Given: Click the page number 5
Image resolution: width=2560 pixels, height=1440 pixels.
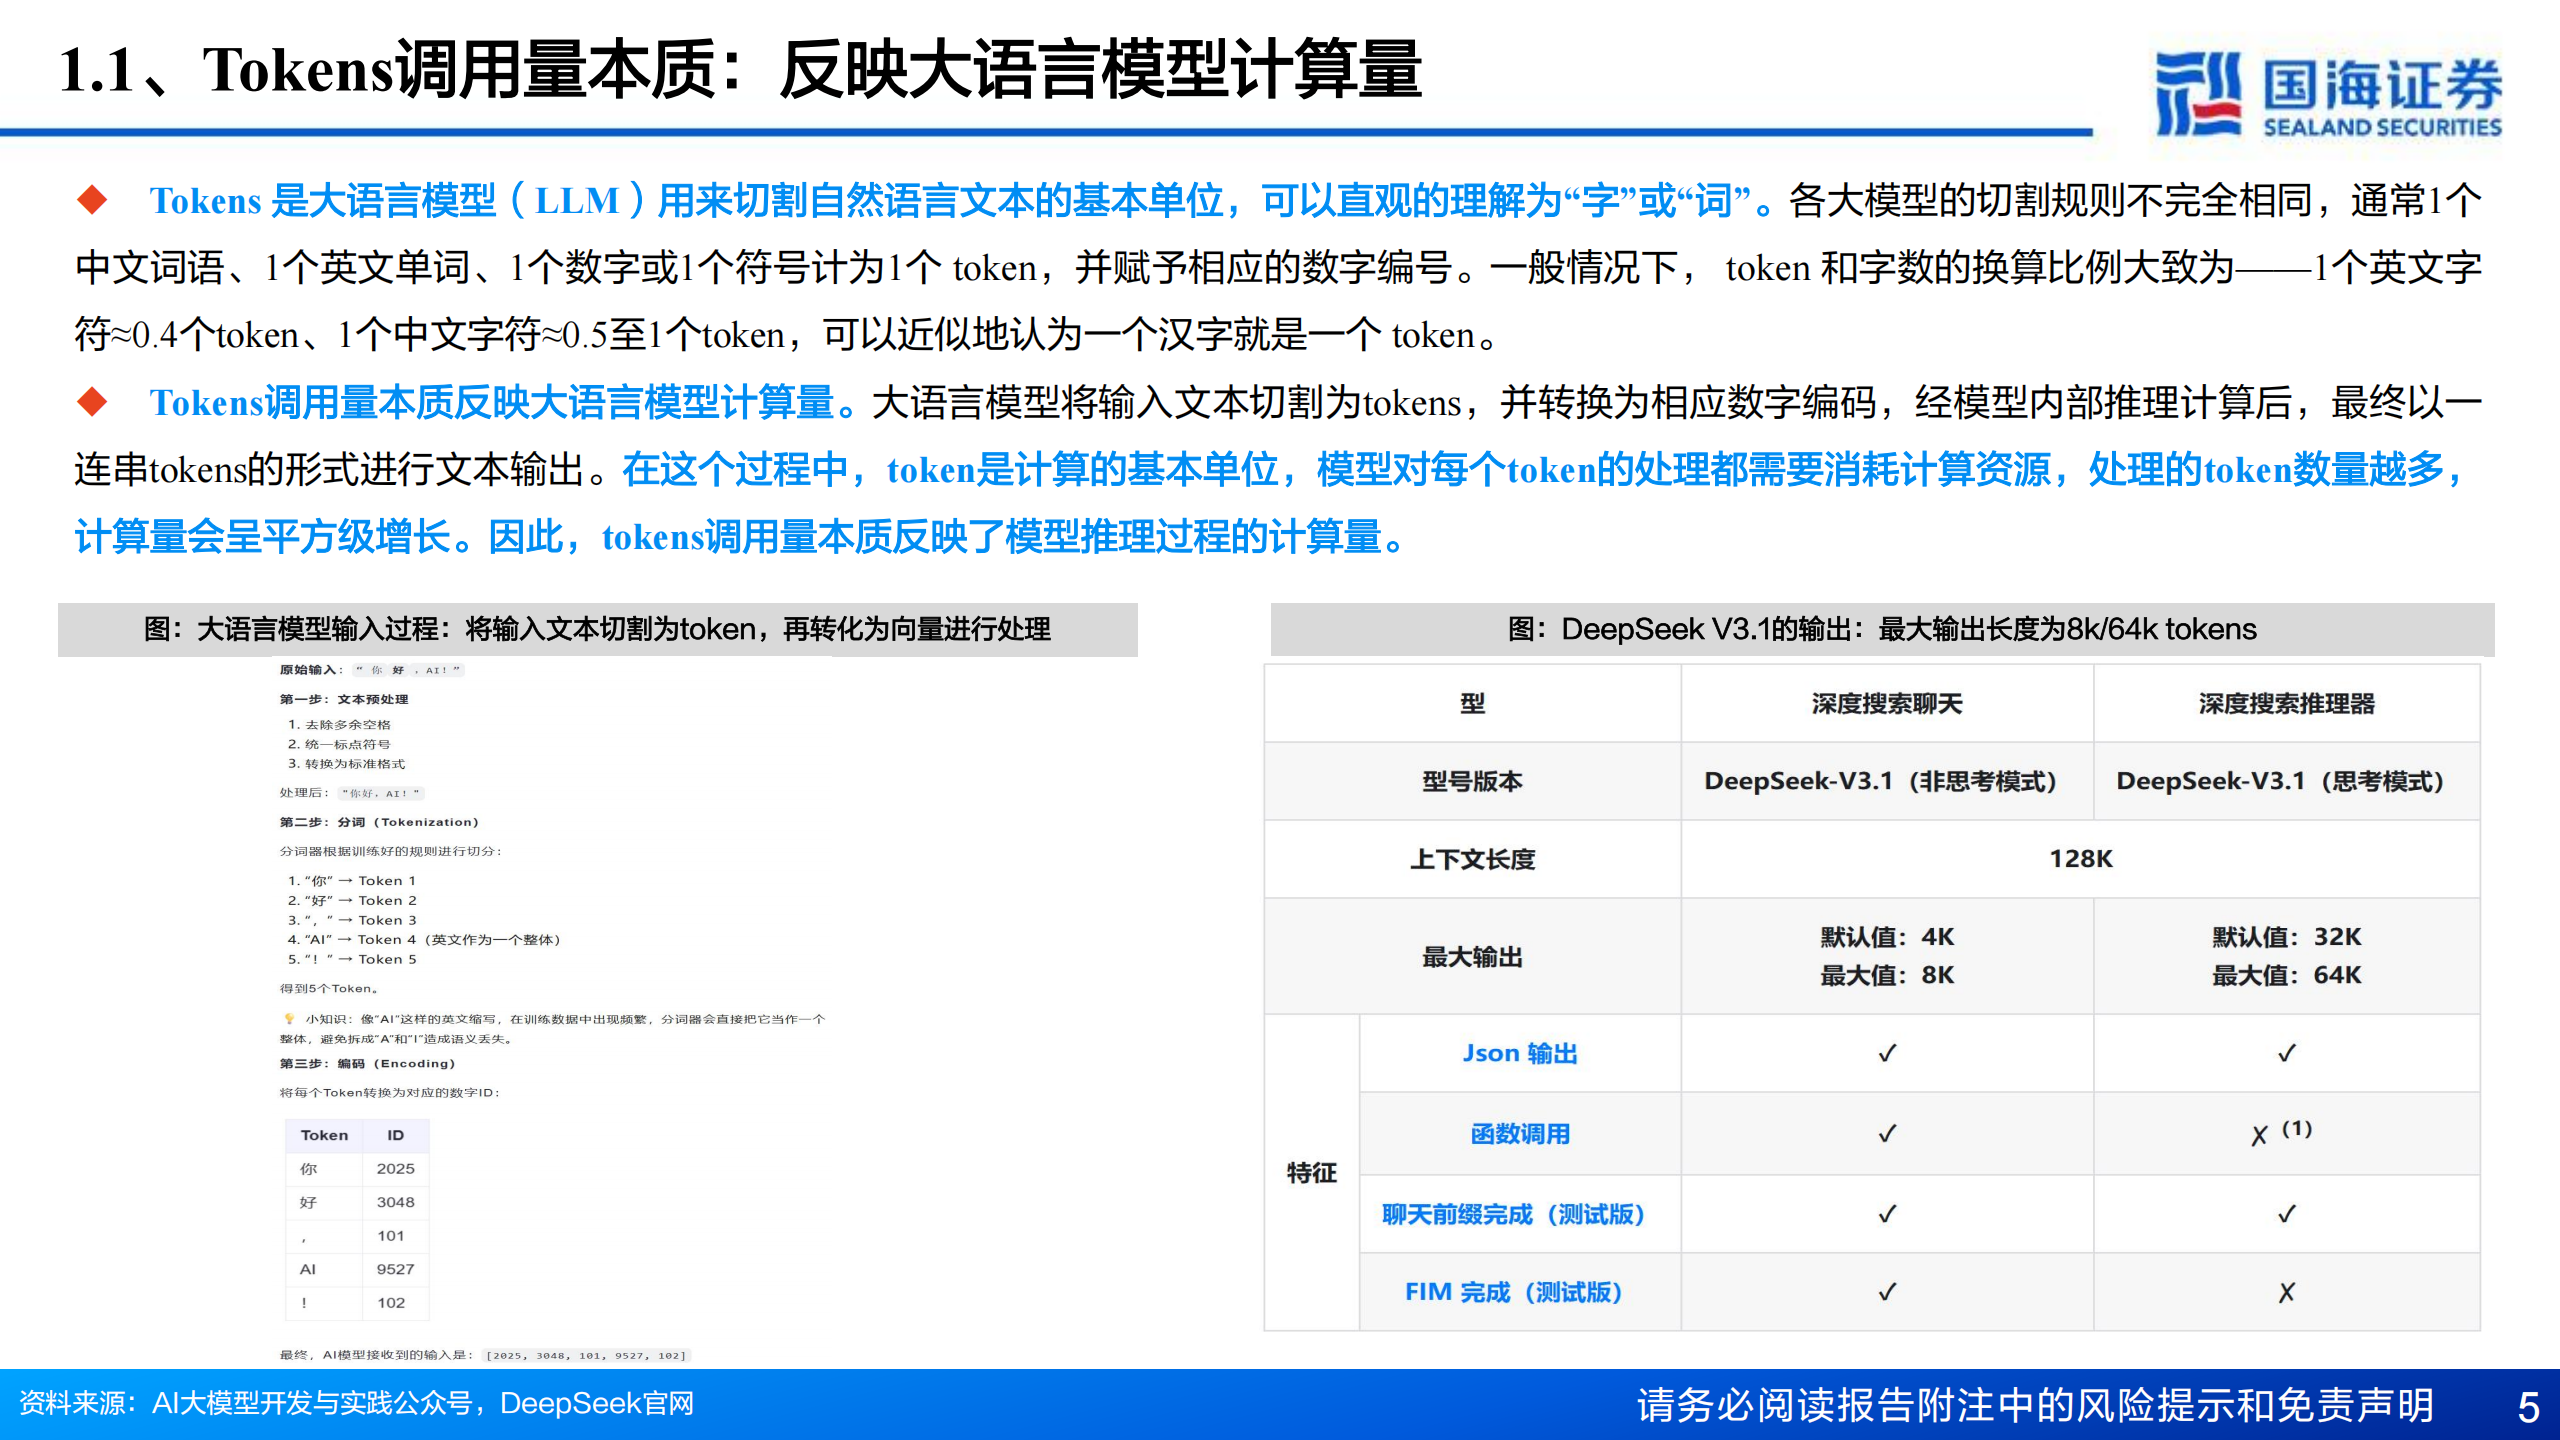Looking at the screenshot, I should coord(2528,1407).
